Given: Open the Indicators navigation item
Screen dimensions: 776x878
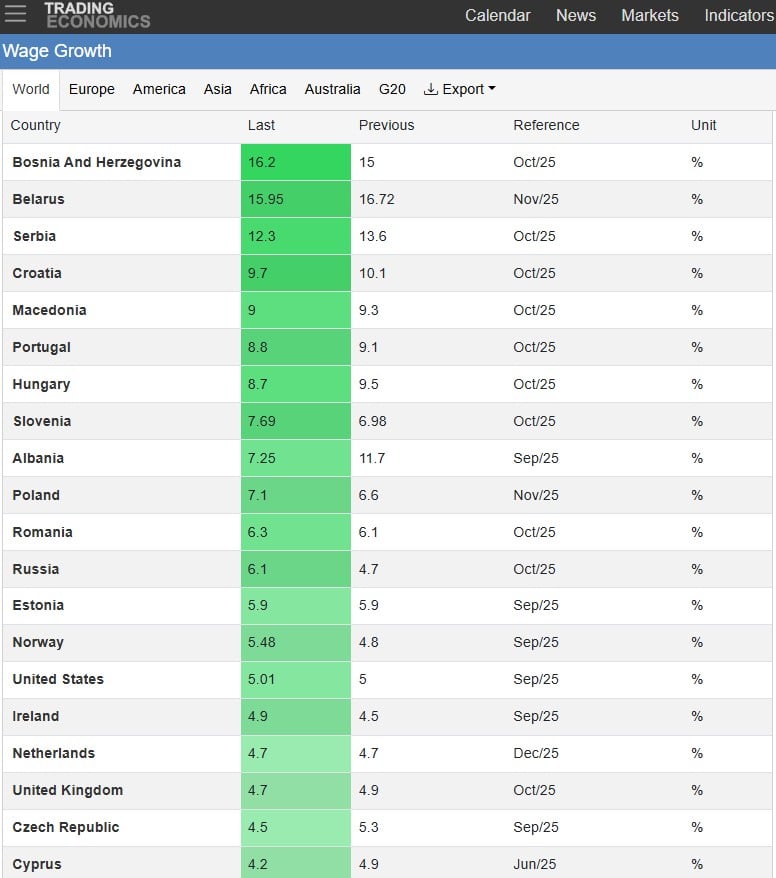Looking at the screenshot, I should 738,15.
